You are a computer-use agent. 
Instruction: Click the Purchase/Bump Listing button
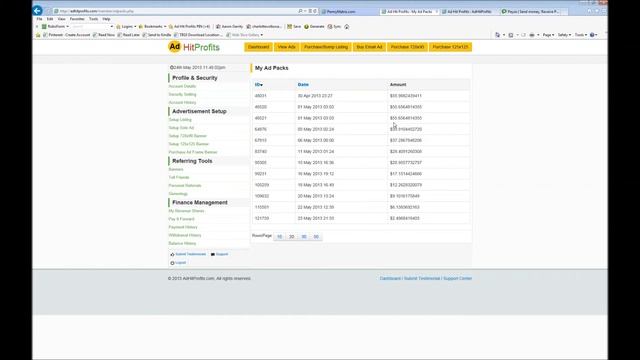326,47
